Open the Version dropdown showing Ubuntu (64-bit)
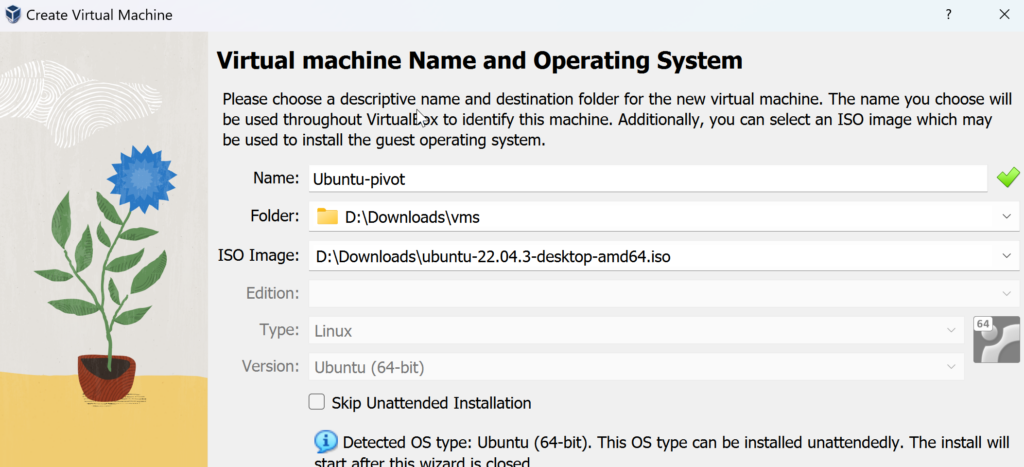The image size is (1024, 467). click(636, 367)
